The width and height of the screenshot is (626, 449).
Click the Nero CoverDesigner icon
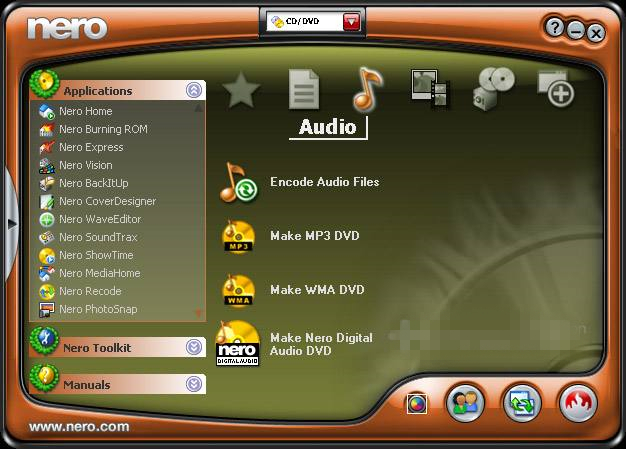coord(47,202)
